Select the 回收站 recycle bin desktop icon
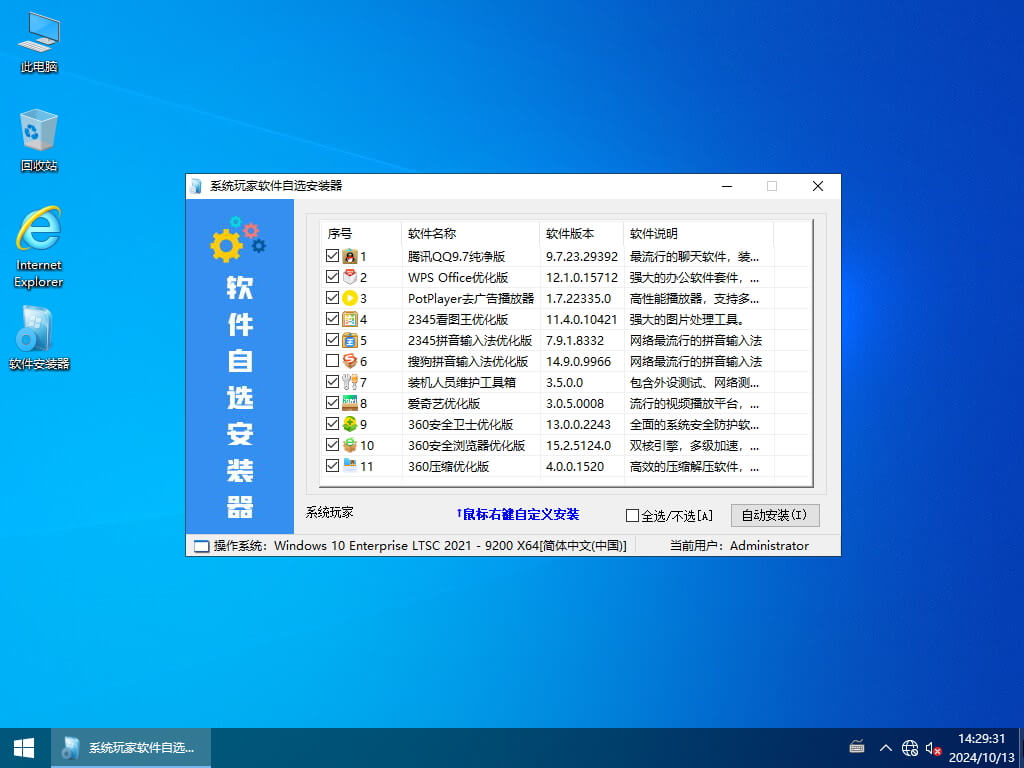The image size is (1024, 768). click(x=39, y=140)
